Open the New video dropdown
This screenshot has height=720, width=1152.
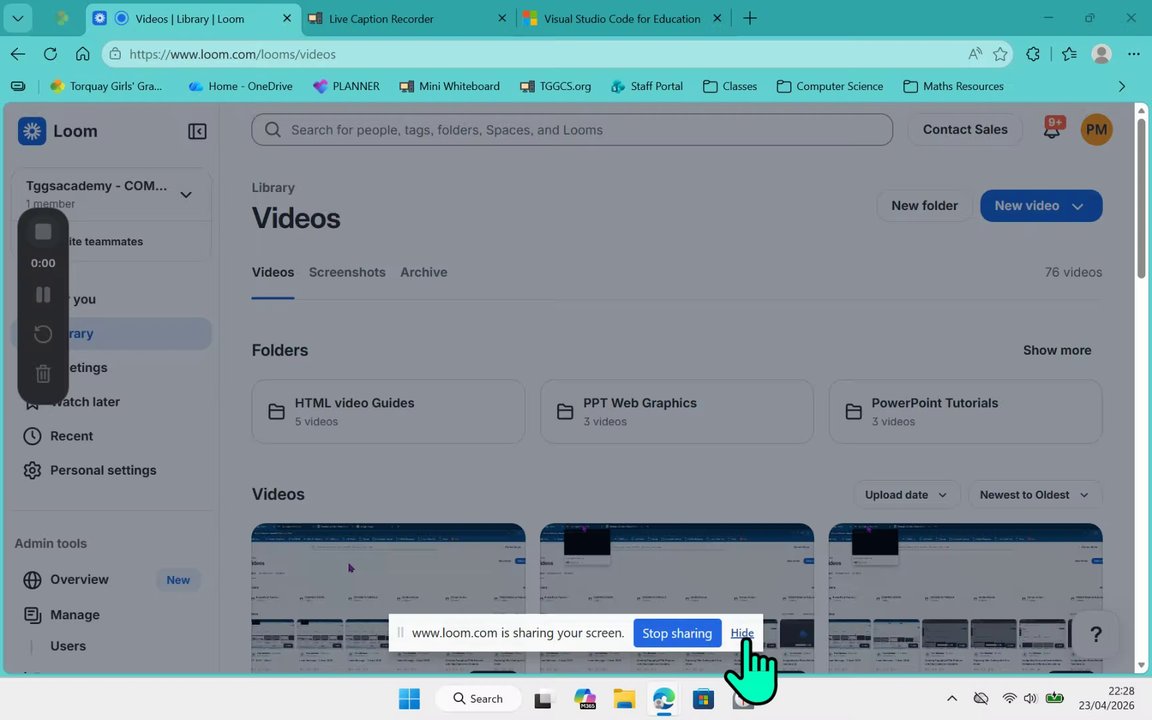tap(1041, 206)
